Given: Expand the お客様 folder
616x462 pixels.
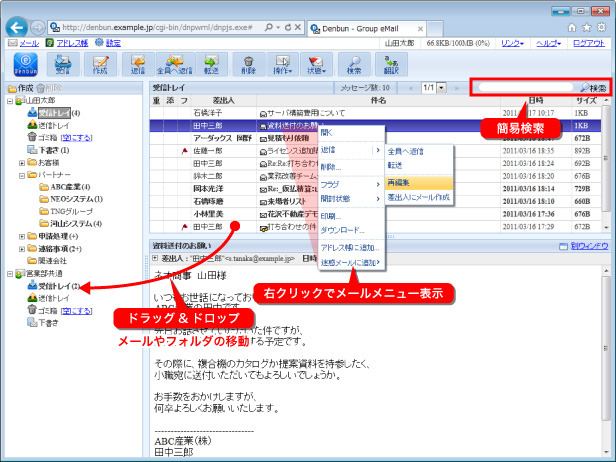Looking at the screenshot, I should [22, 163].
